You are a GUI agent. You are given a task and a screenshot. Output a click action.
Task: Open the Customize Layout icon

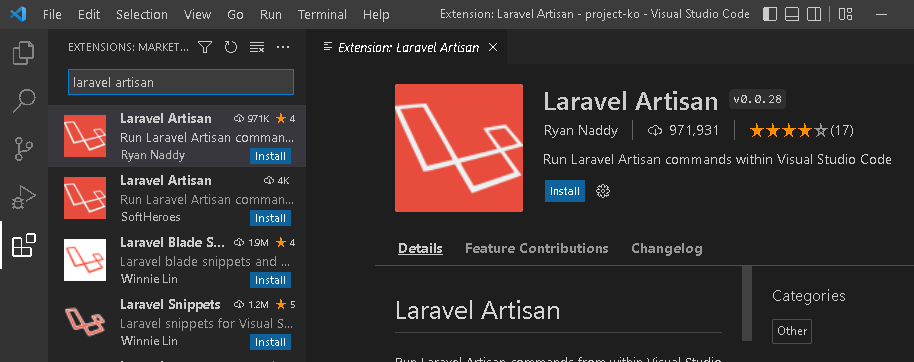(846, 14)
